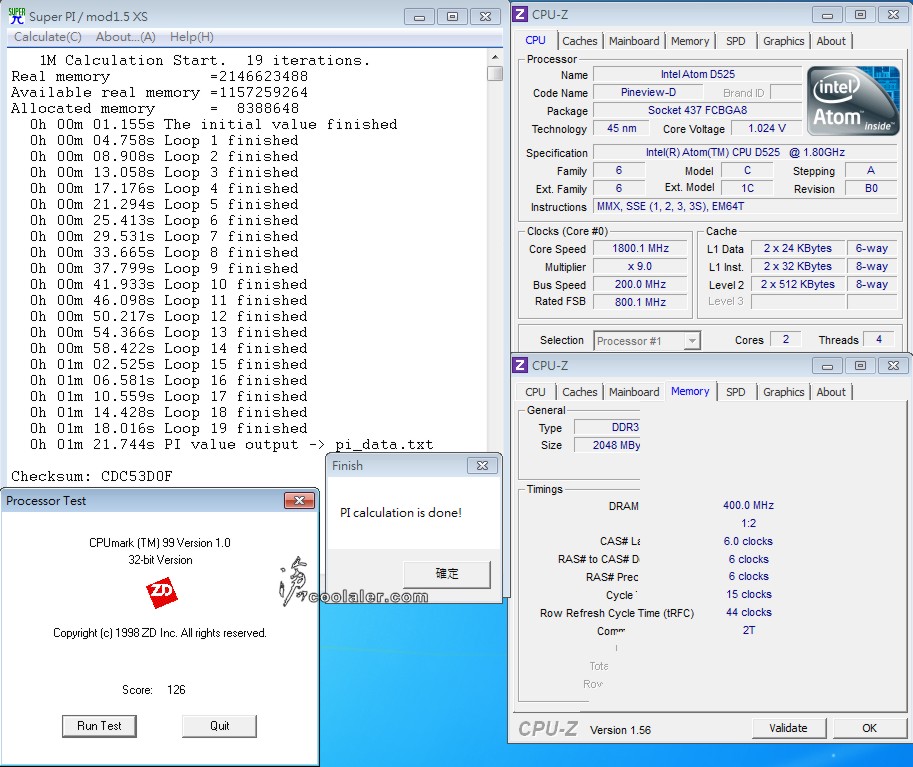Image resolution: width=913 pixels, height=767 pixels.
Task: Click the Instructions field MMX, SSE, EM64T
Action: tap(745, 206)
